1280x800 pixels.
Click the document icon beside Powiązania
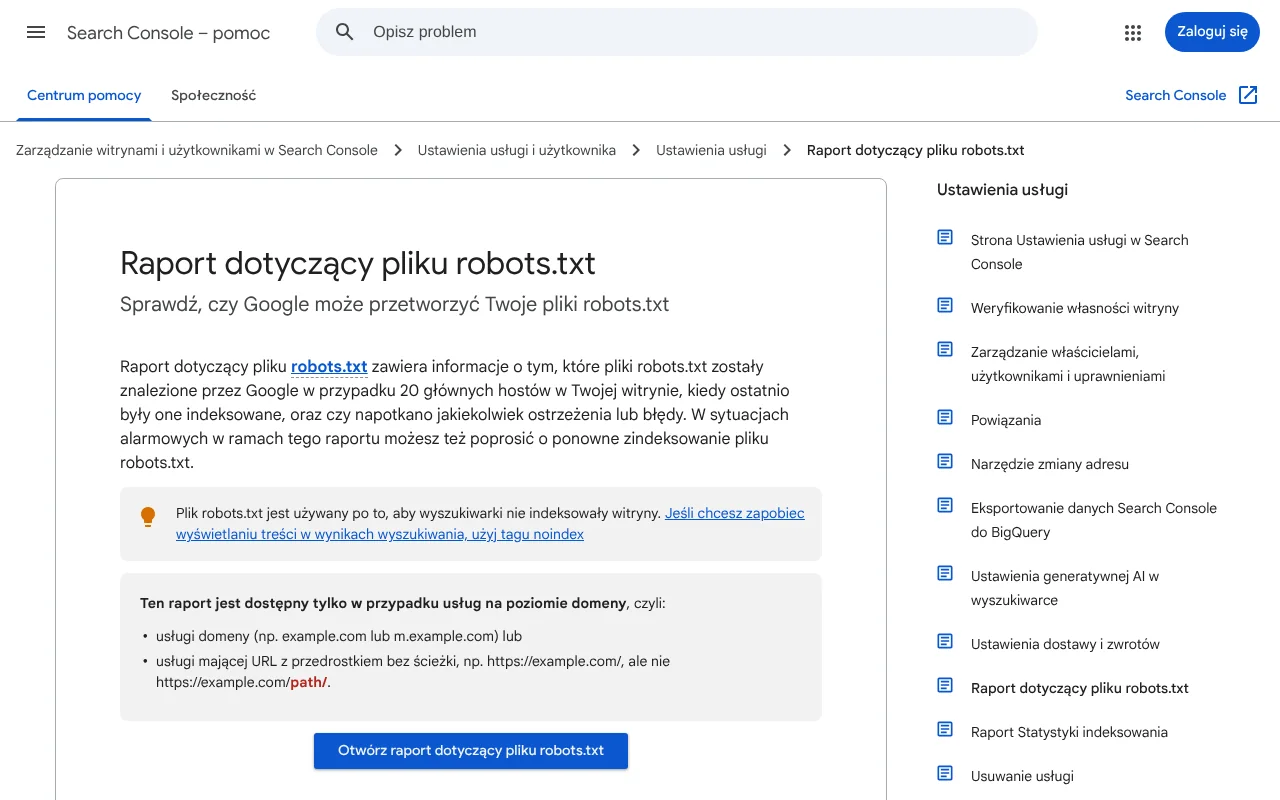(945, 417)
